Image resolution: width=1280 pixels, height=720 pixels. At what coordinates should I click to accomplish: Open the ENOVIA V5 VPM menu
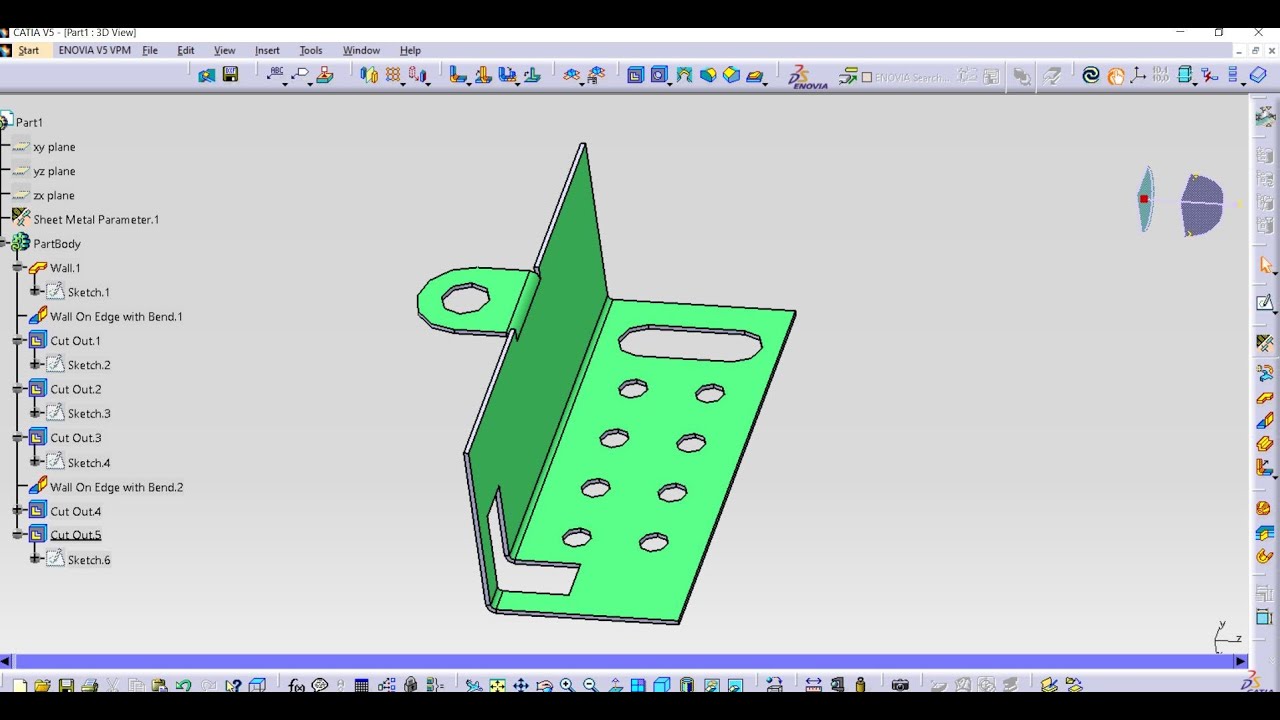click(x=94, y=50)
